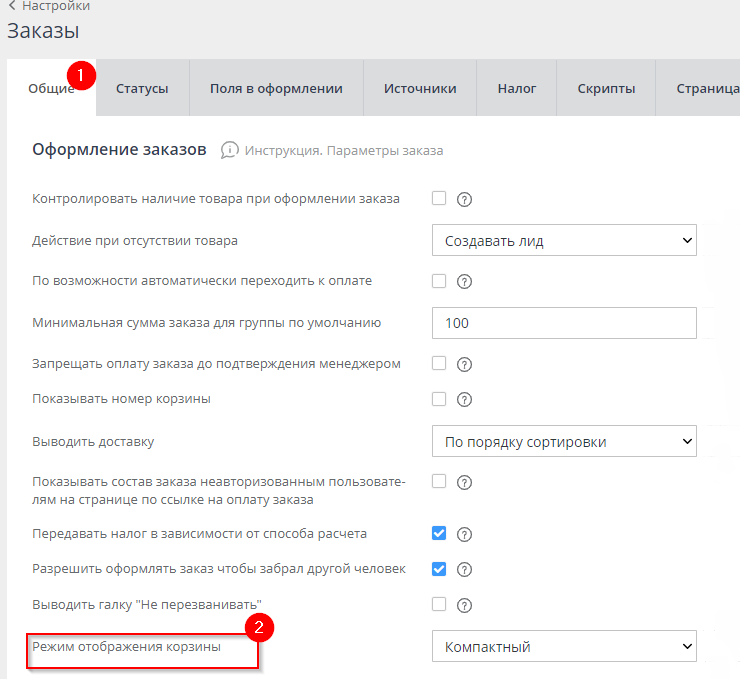The width and height of the screenshot is (740, 679).
Task: Open 'Действие при отсутствии товара' dropdown
Action: point(564,240)
